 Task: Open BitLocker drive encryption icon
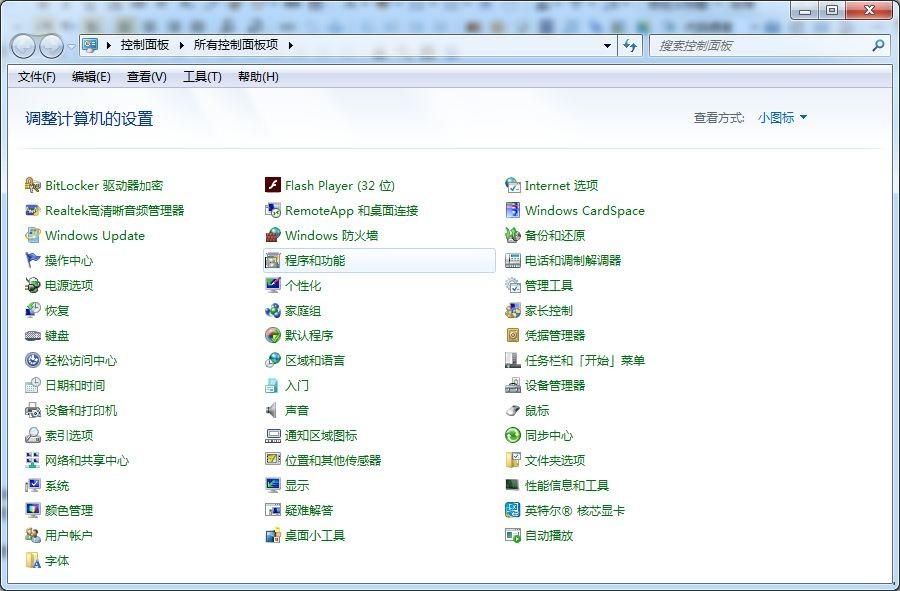[x=33, y=185]
